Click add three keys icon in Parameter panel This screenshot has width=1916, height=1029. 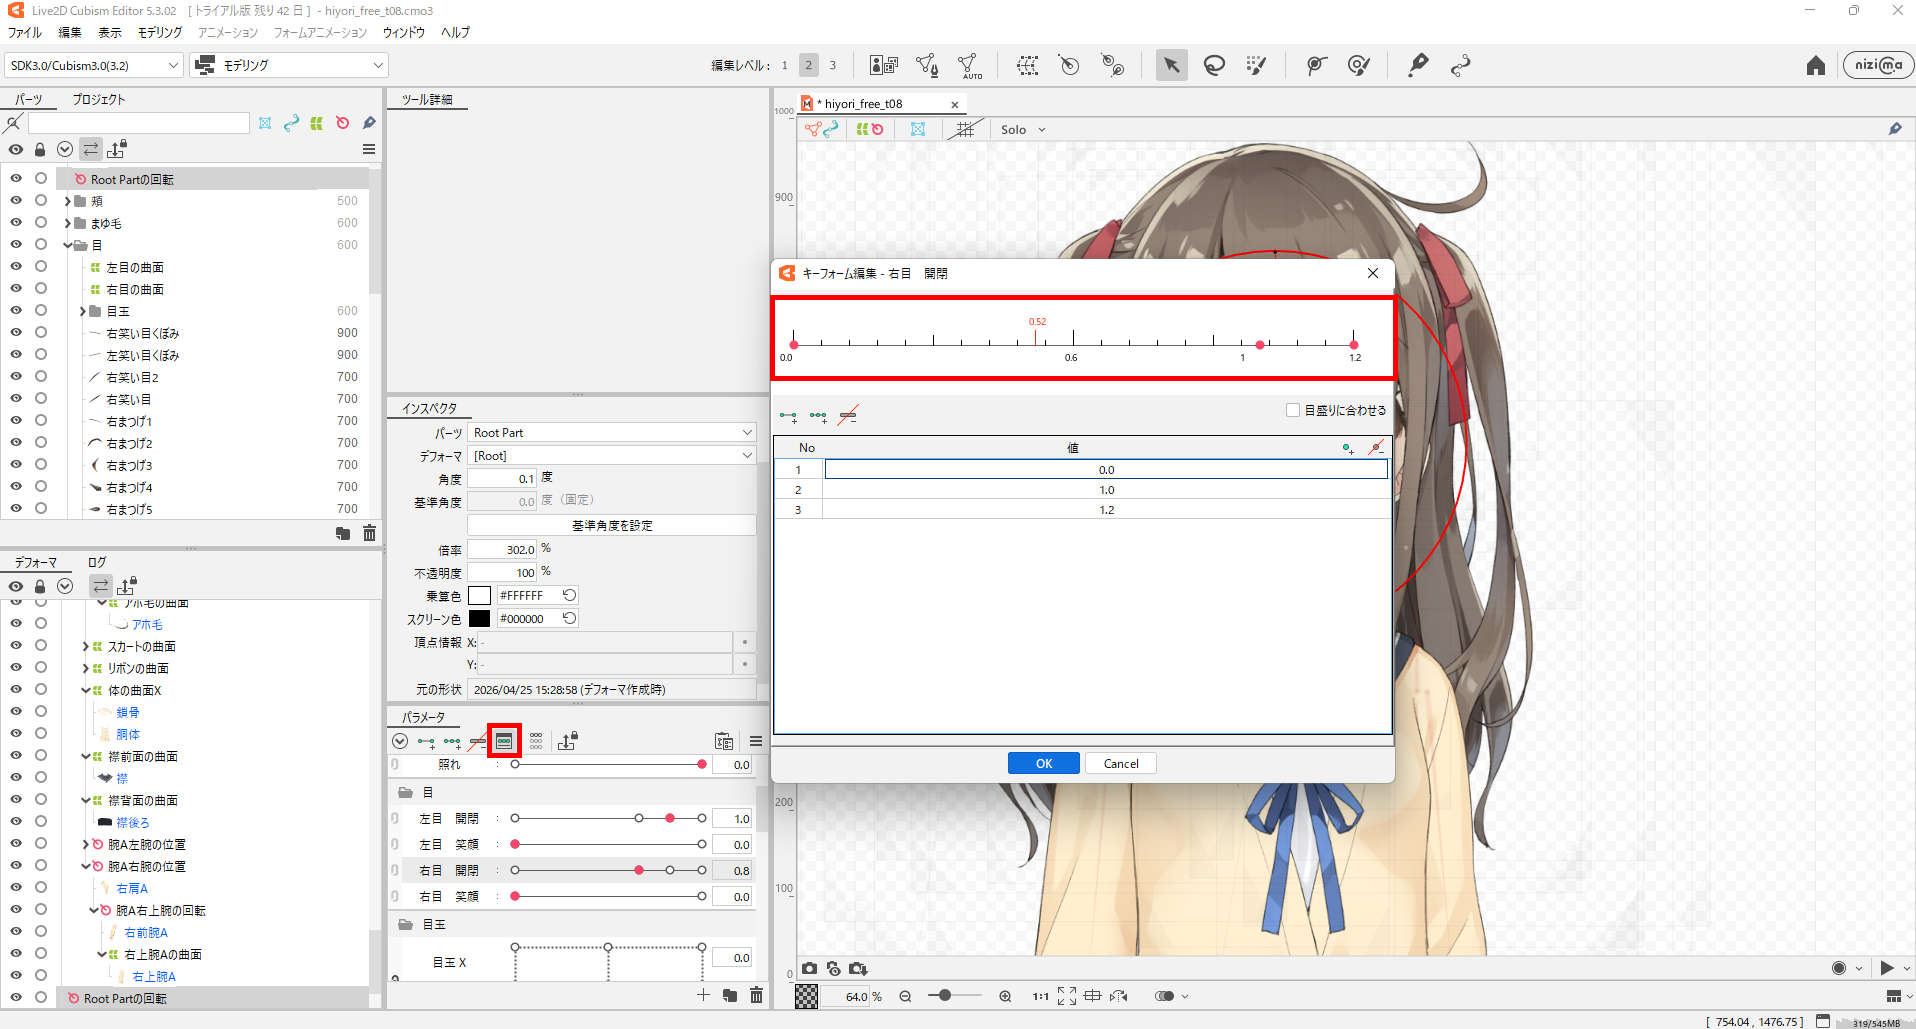tap(453, 742)
